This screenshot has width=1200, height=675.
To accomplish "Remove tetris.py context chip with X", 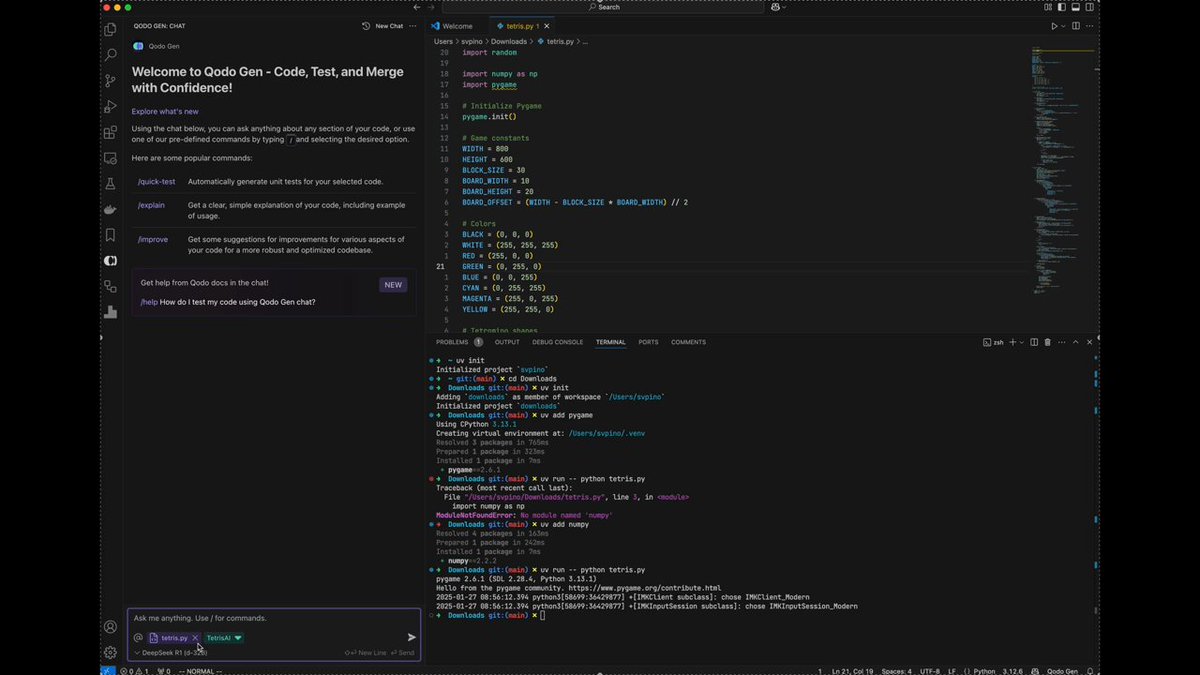I will [x=195, y=638].
